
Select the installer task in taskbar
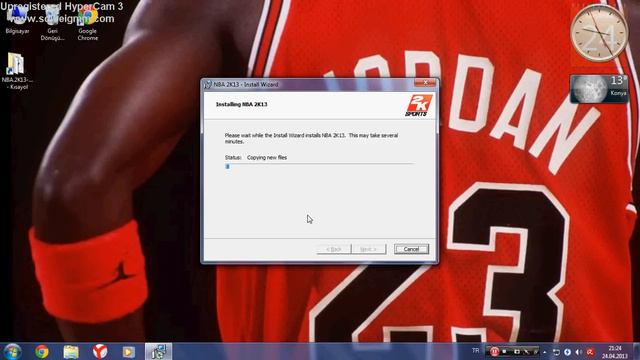tap(158, 351)
